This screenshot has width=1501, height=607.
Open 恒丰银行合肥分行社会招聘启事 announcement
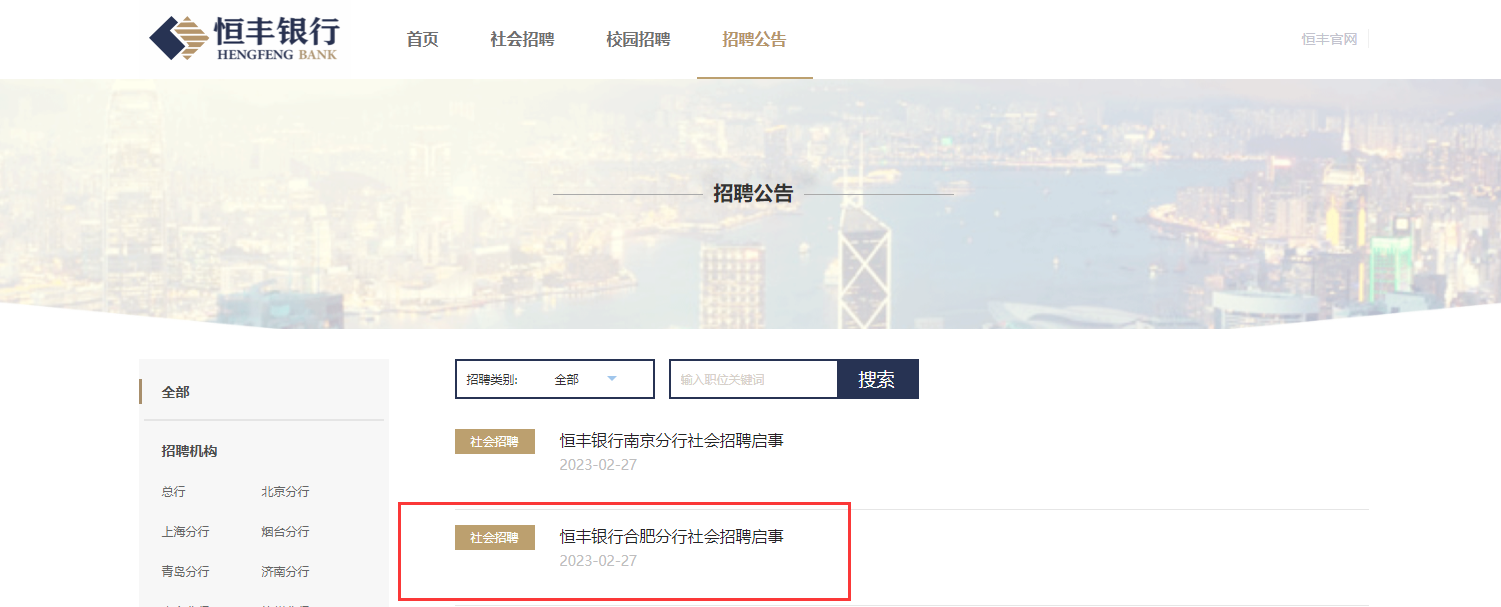pyautogui.click(x=671, y=537)
